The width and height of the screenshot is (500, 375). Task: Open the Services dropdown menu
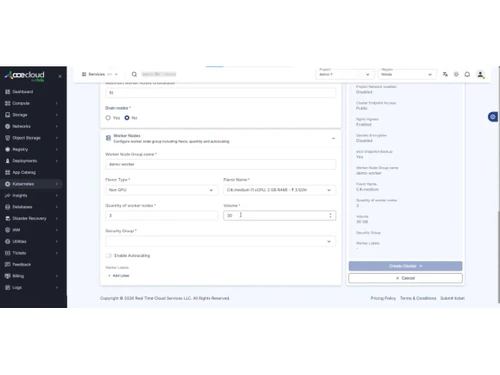(x=100, y=74)
